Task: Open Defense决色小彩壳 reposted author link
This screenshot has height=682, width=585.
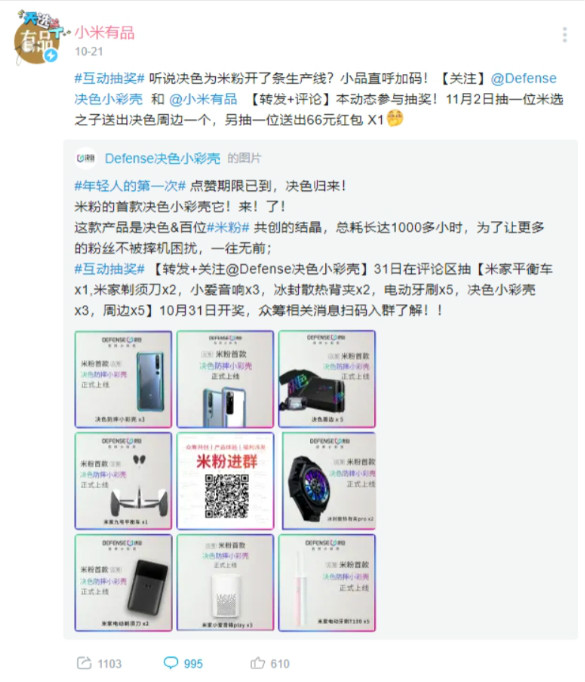Action: tap(163, 158)
